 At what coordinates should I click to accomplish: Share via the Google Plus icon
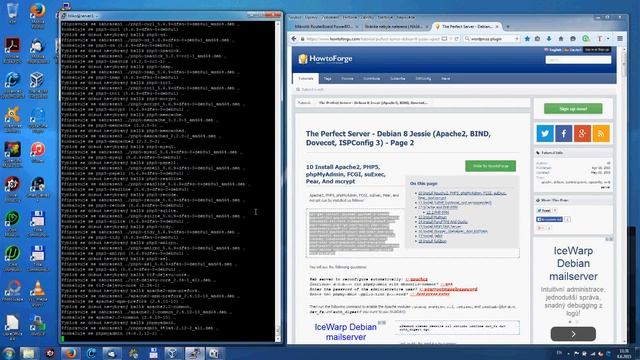click(x=582, y=133)
